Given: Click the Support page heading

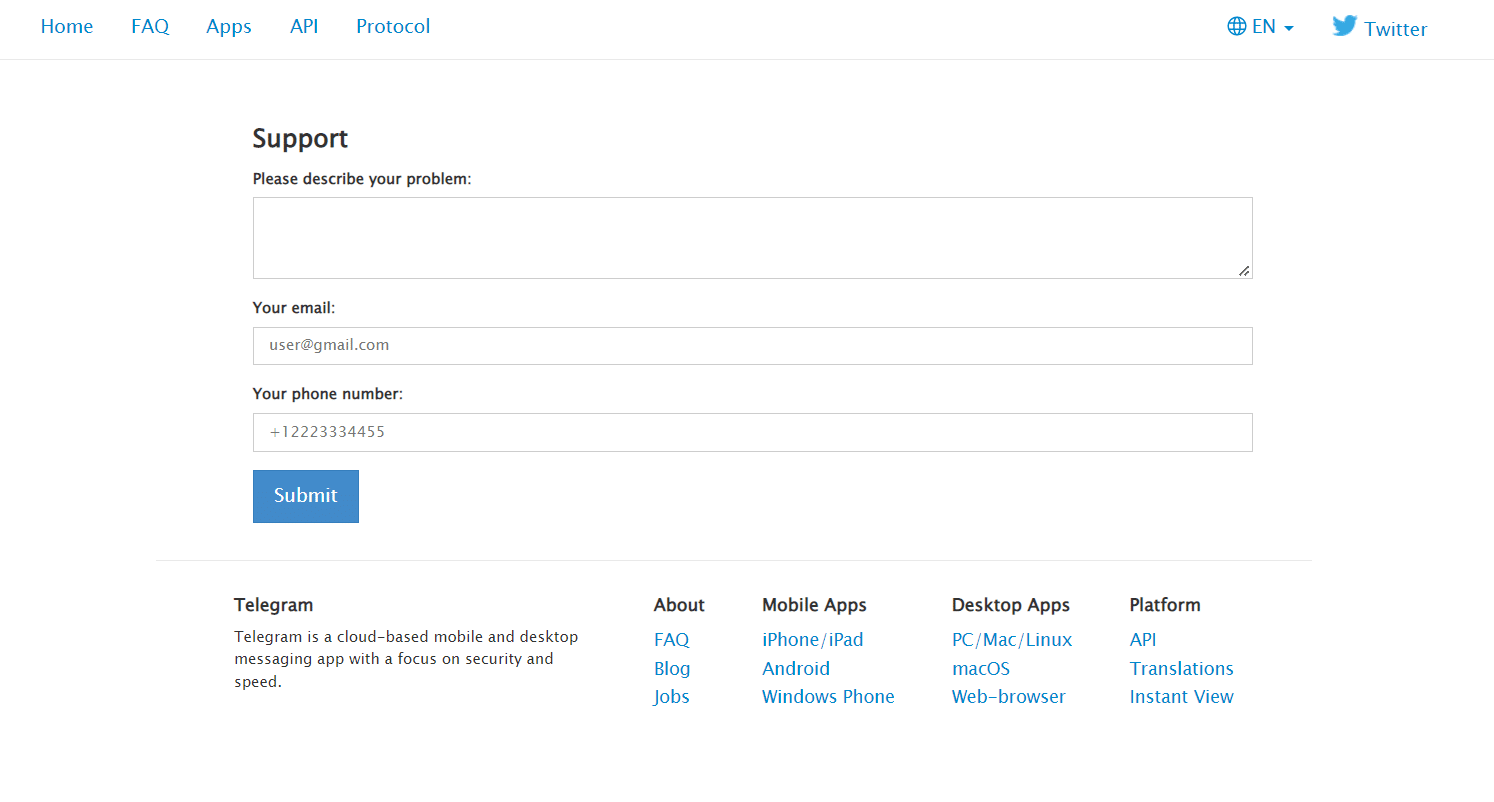Looking at the screenshot, I should pos(300,139).
